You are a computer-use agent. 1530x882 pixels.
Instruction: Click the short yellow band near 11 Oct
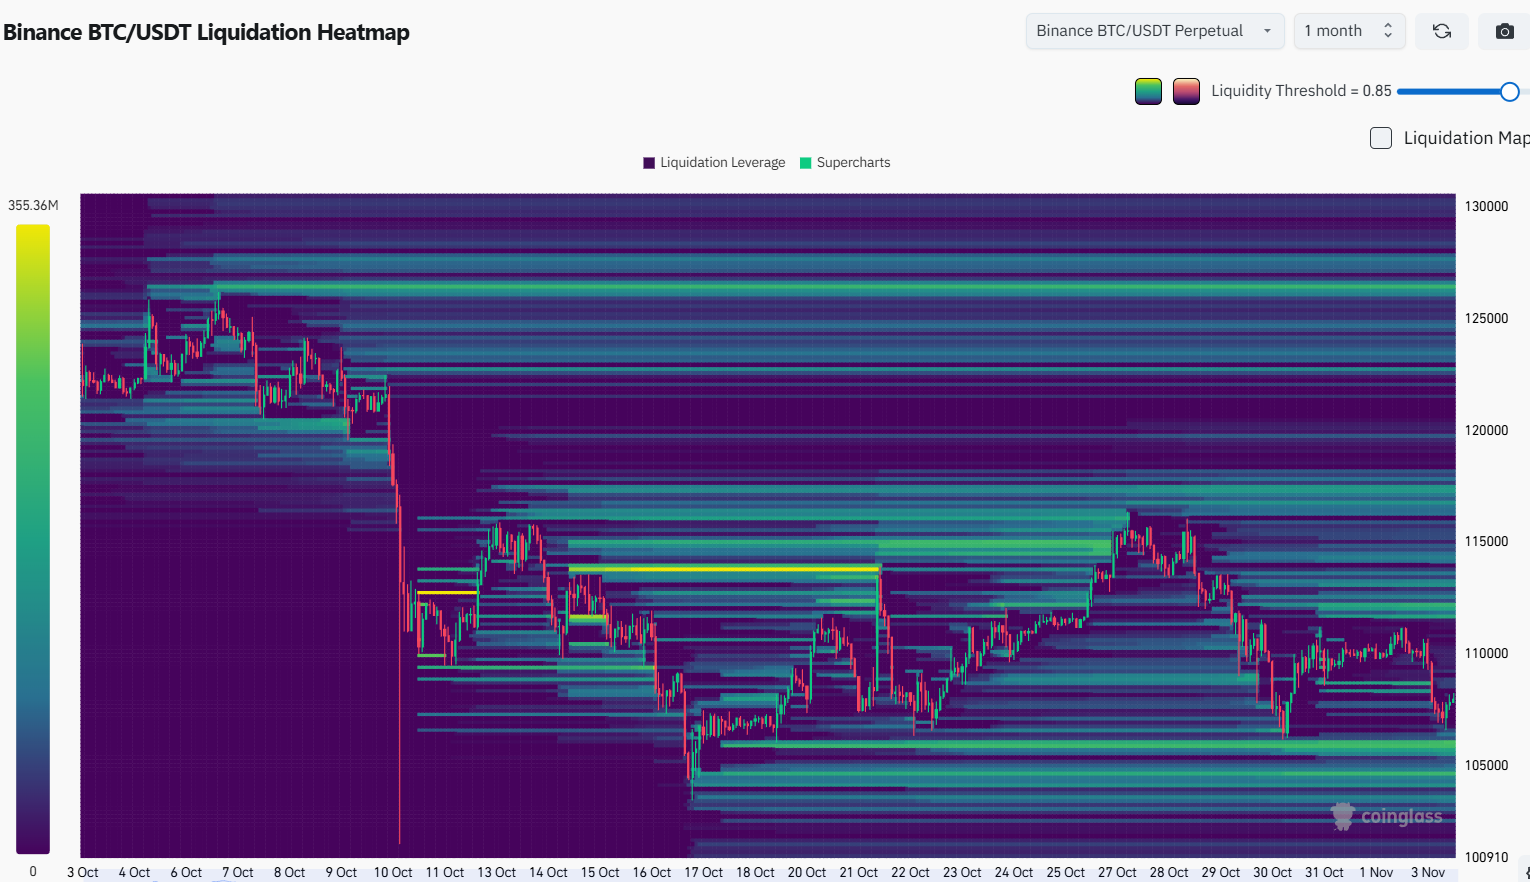(446, 592)
